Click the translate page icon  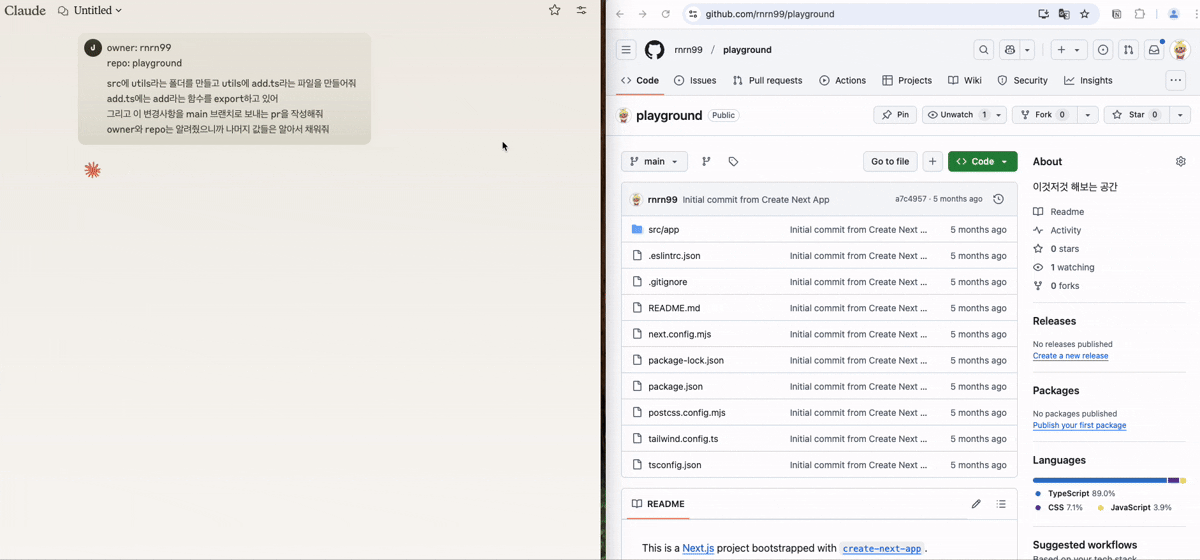1064,14
